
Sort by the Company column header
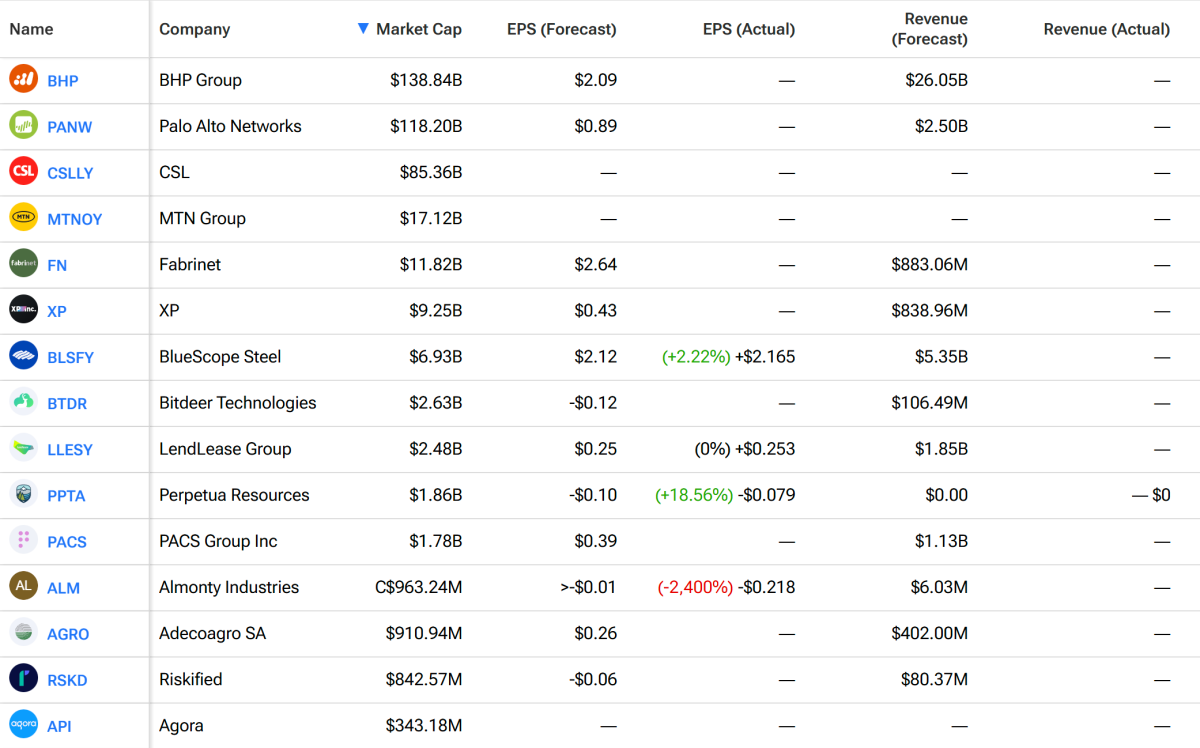pyautogui.click(x=194, y=29)
